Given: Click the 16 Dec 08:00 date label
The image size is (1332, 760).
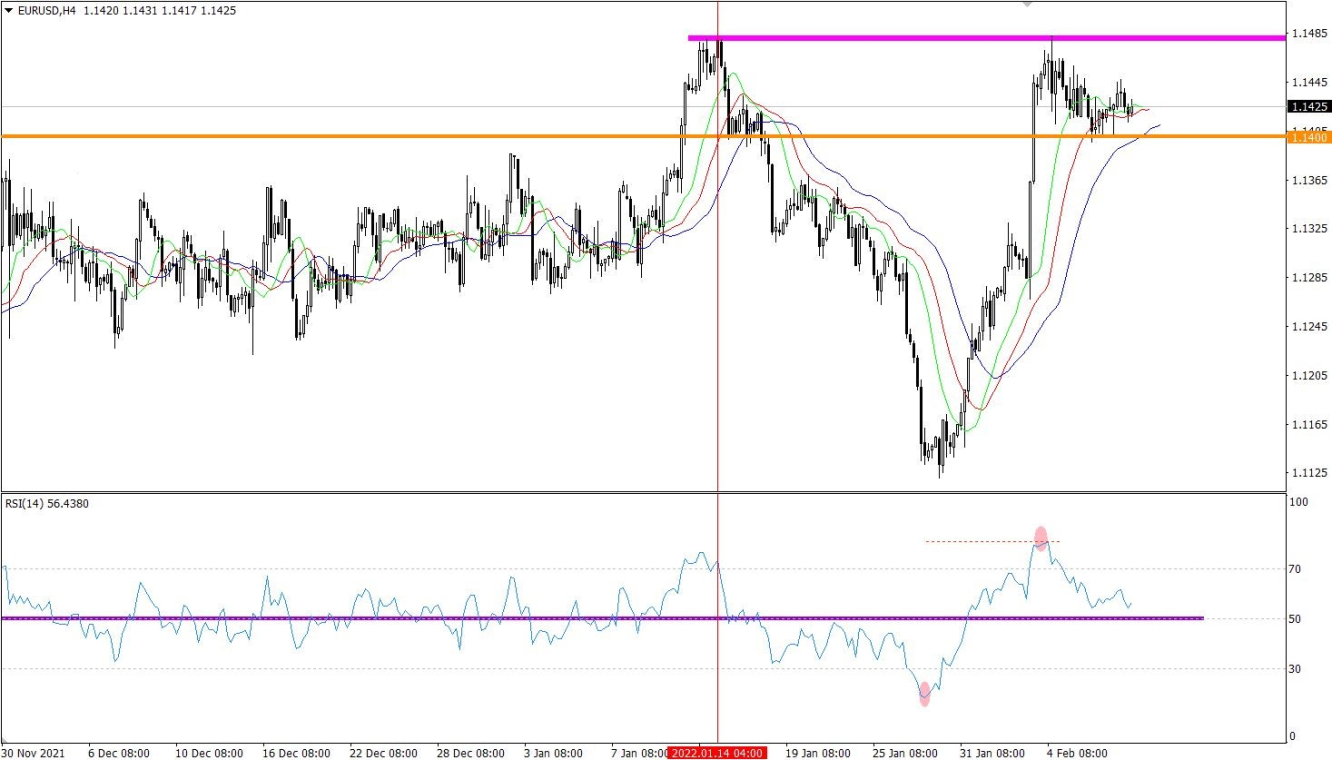Looking at the screenshot, I should (x=295, y=753).
